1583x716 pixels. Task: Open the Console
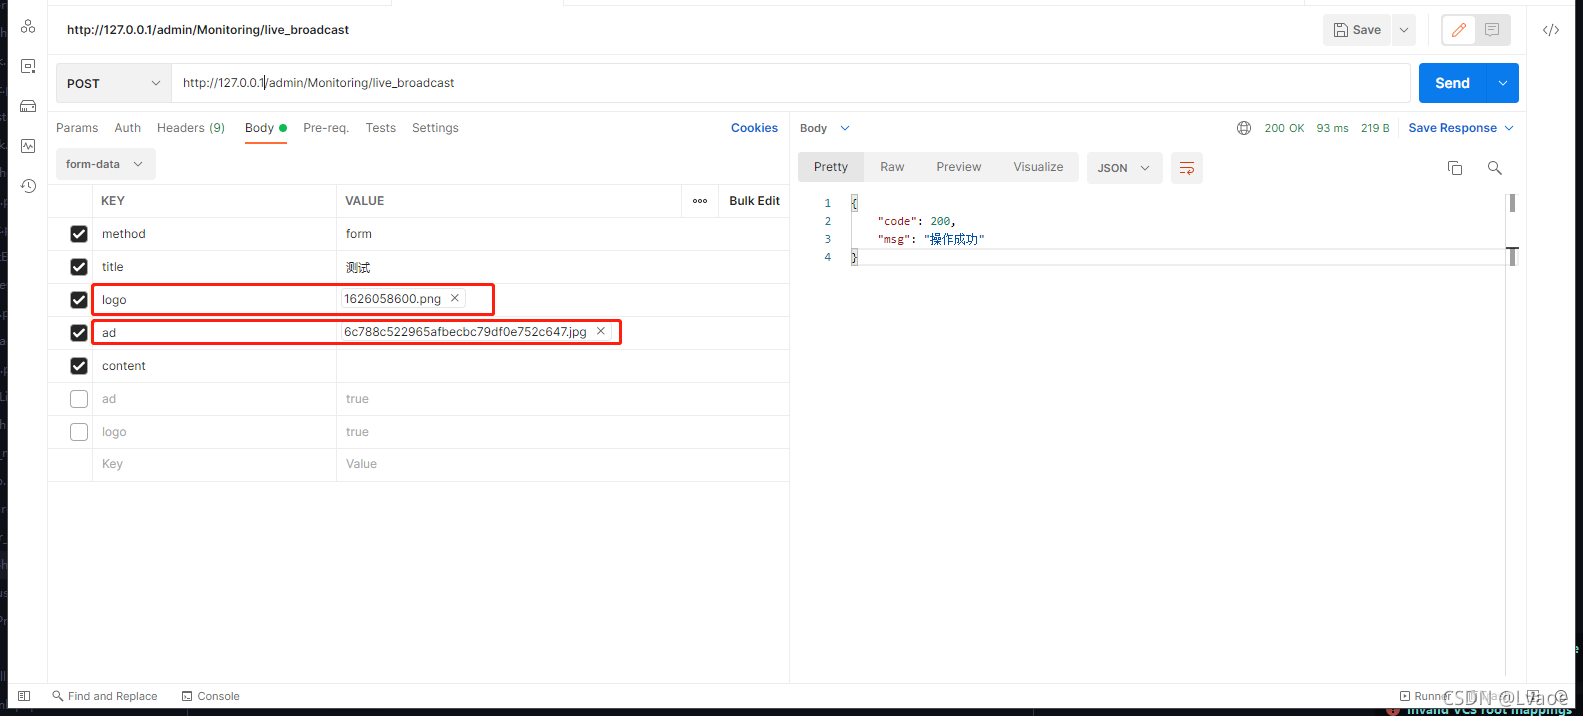point(211,696)
